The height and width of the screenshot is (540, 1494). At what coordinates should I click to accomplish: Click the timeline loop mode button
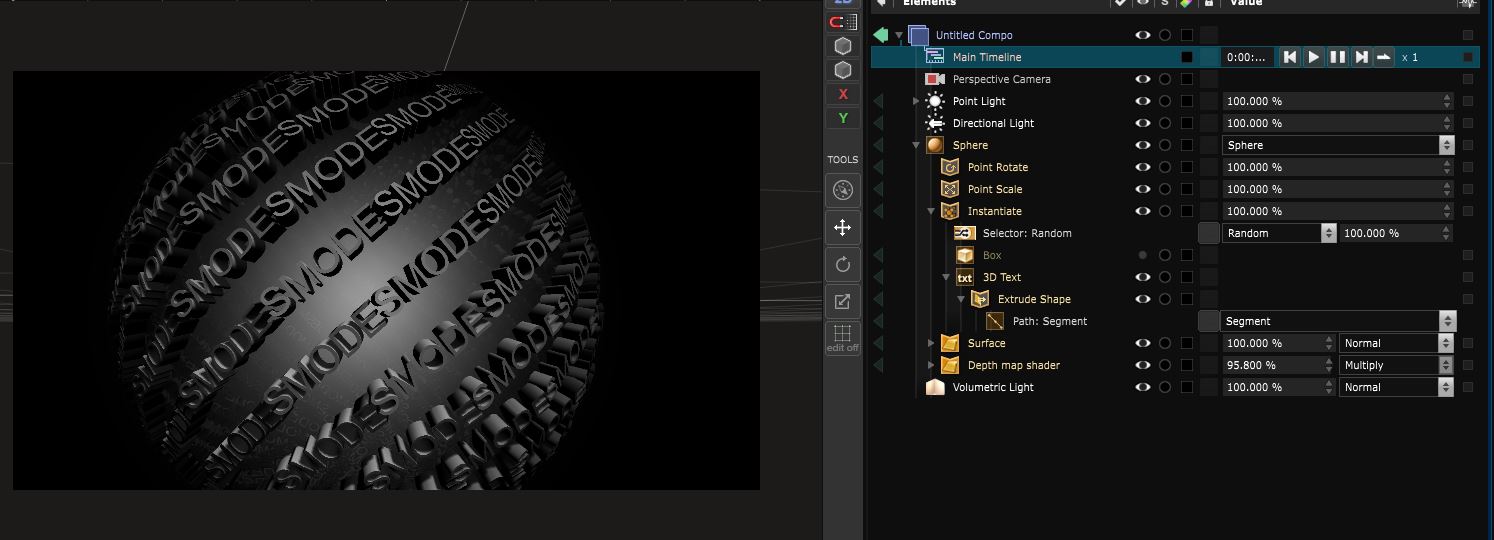1384,57
